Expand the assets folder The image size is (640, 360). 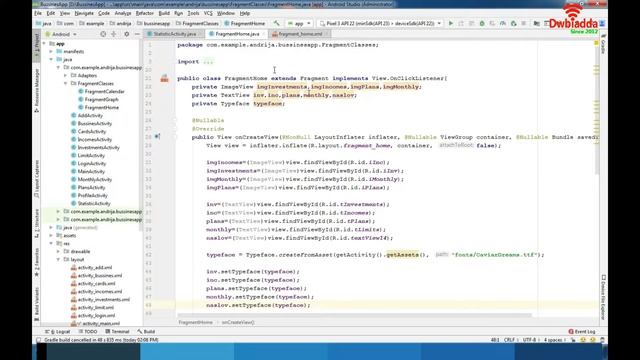[x=51, y=236]
